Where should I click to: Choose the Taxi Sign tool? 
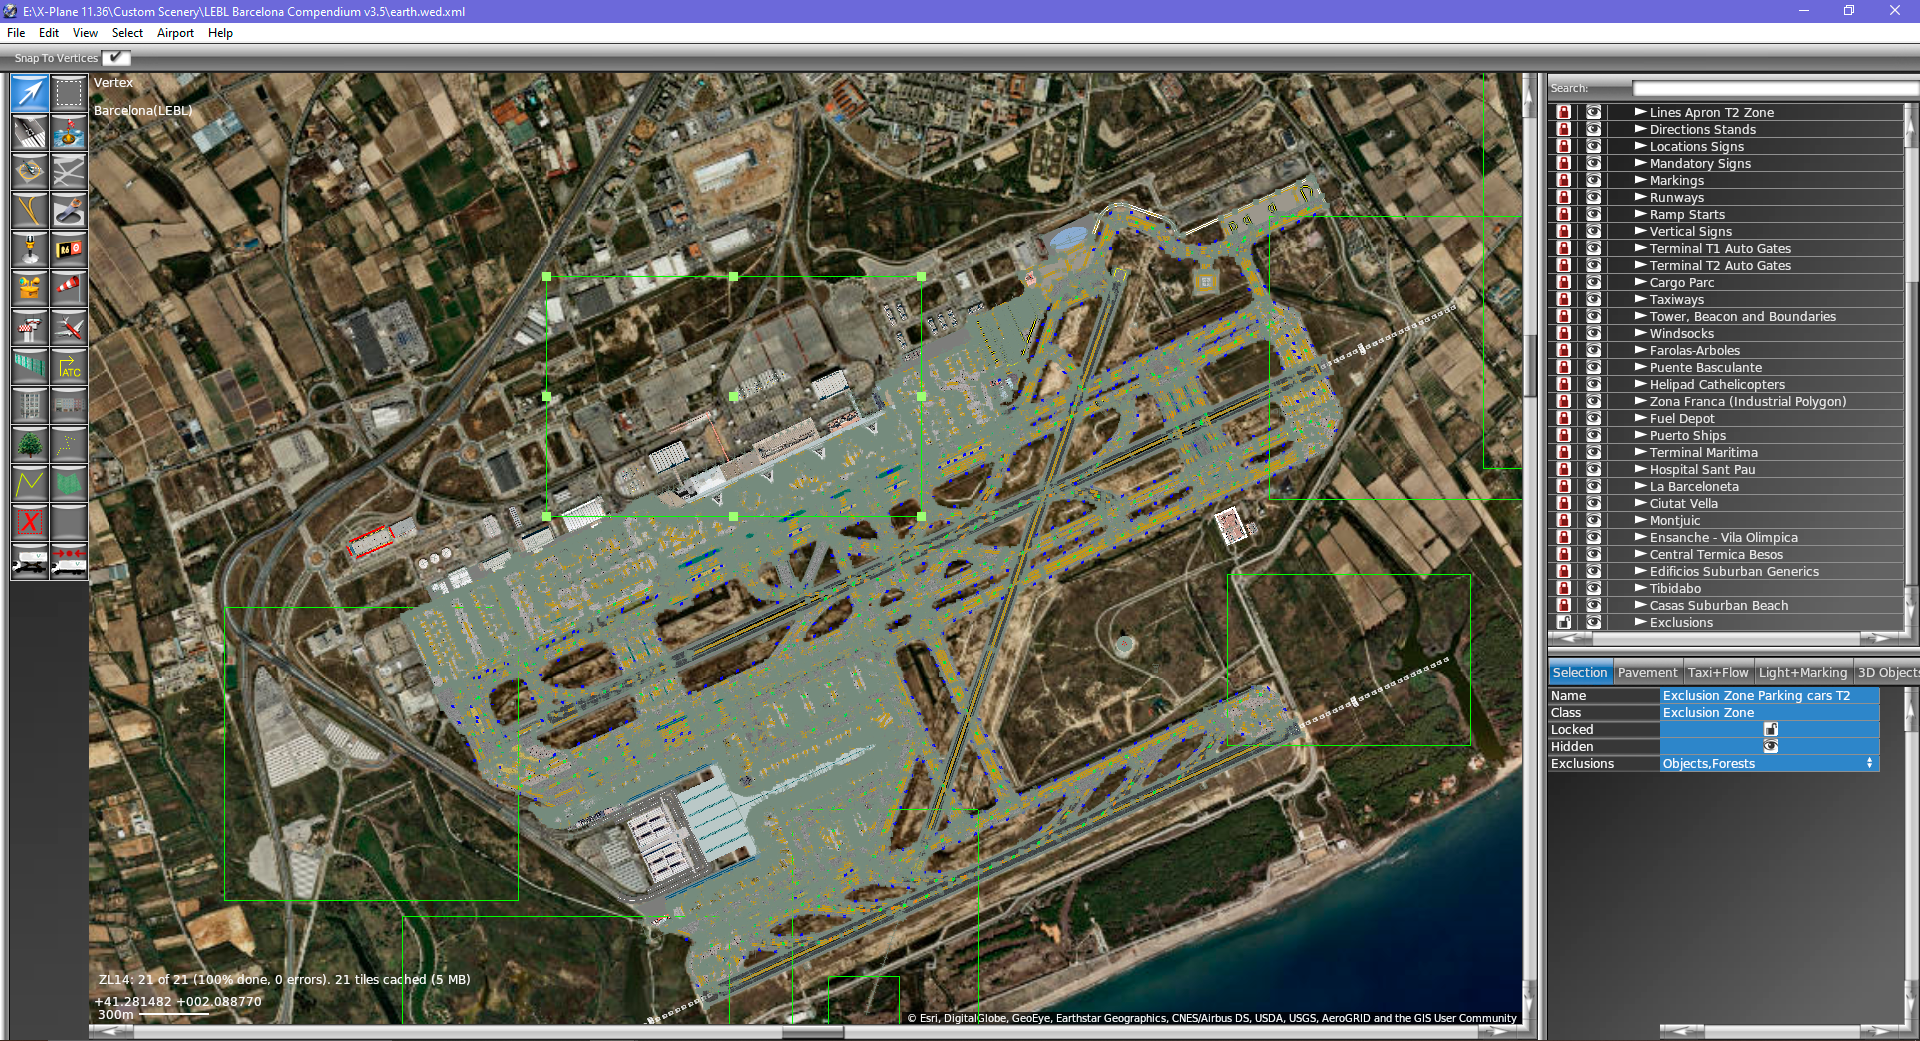point(69,250)
